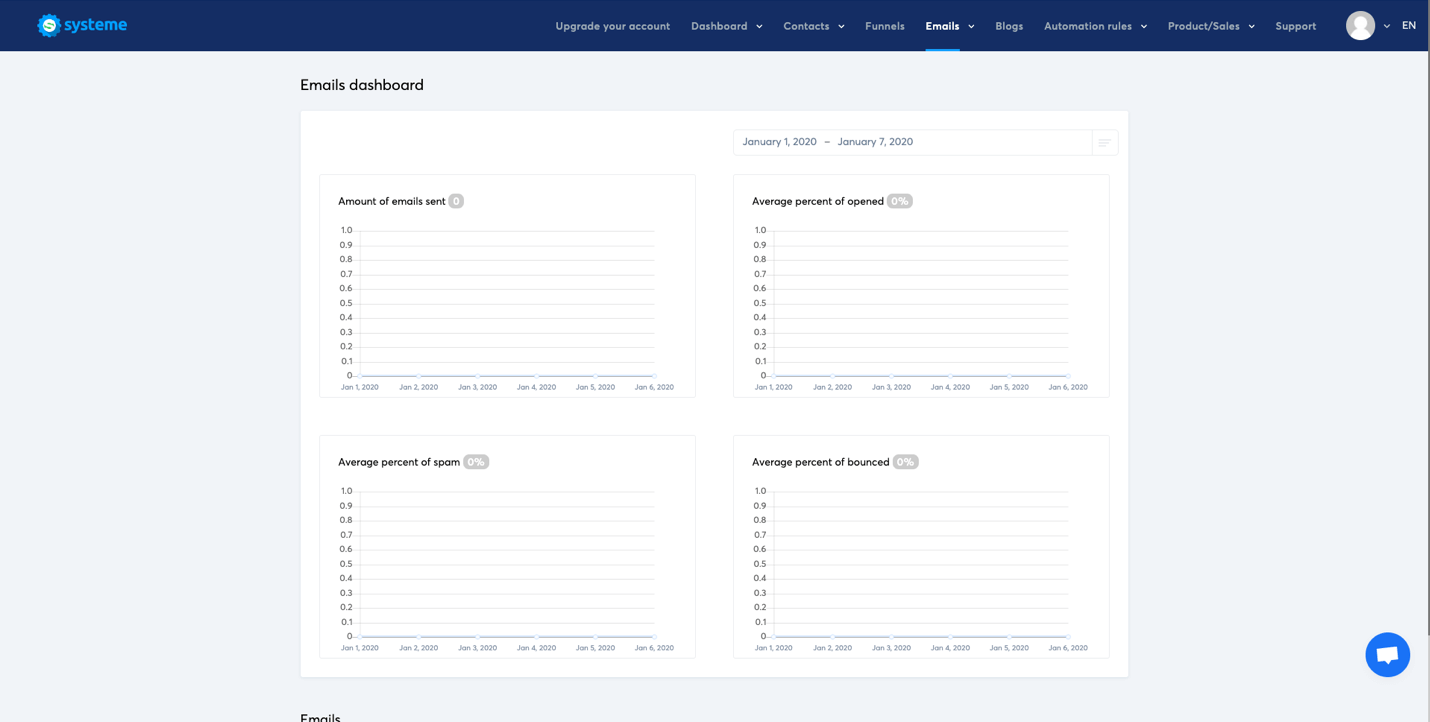Open the chat support bubble
The width and height of the screenshot is (1430, 722).
pyautogui.click(x=1387, y=654)
